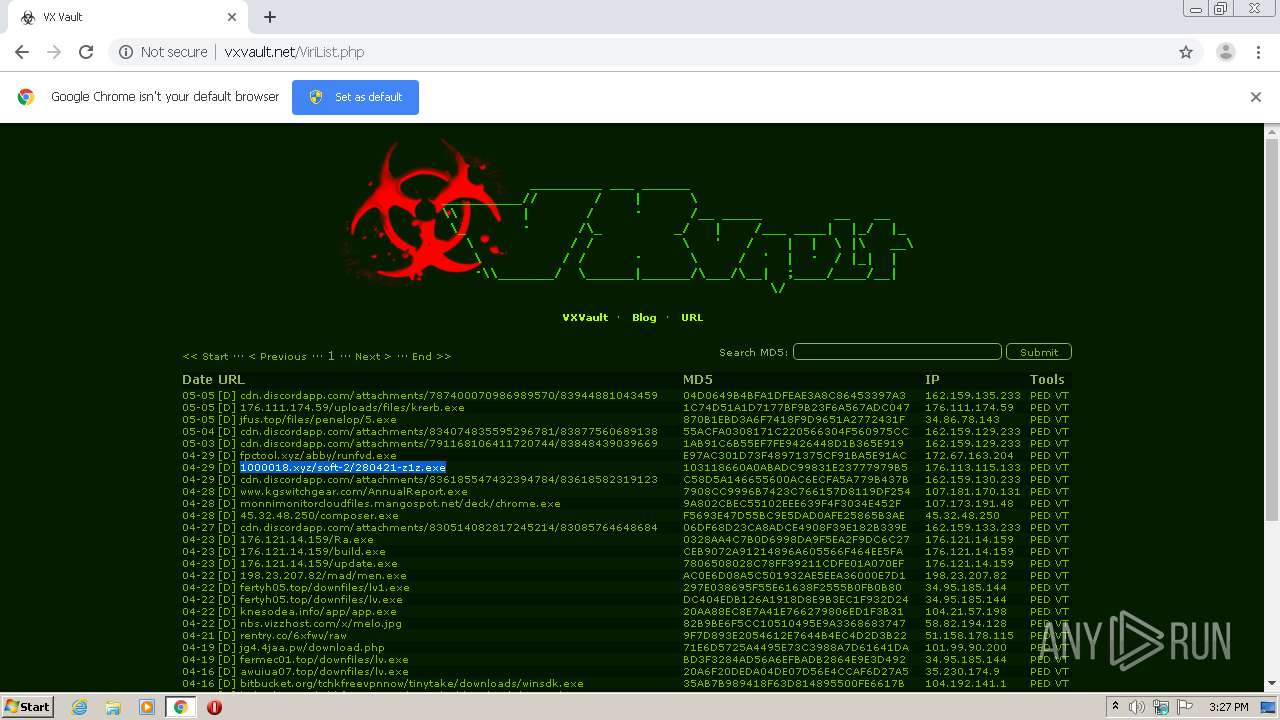Viewport: 1280px width, 720px height.
Task: Click knesodea.info/app/app.exe entry
Action: click(319, 612)
